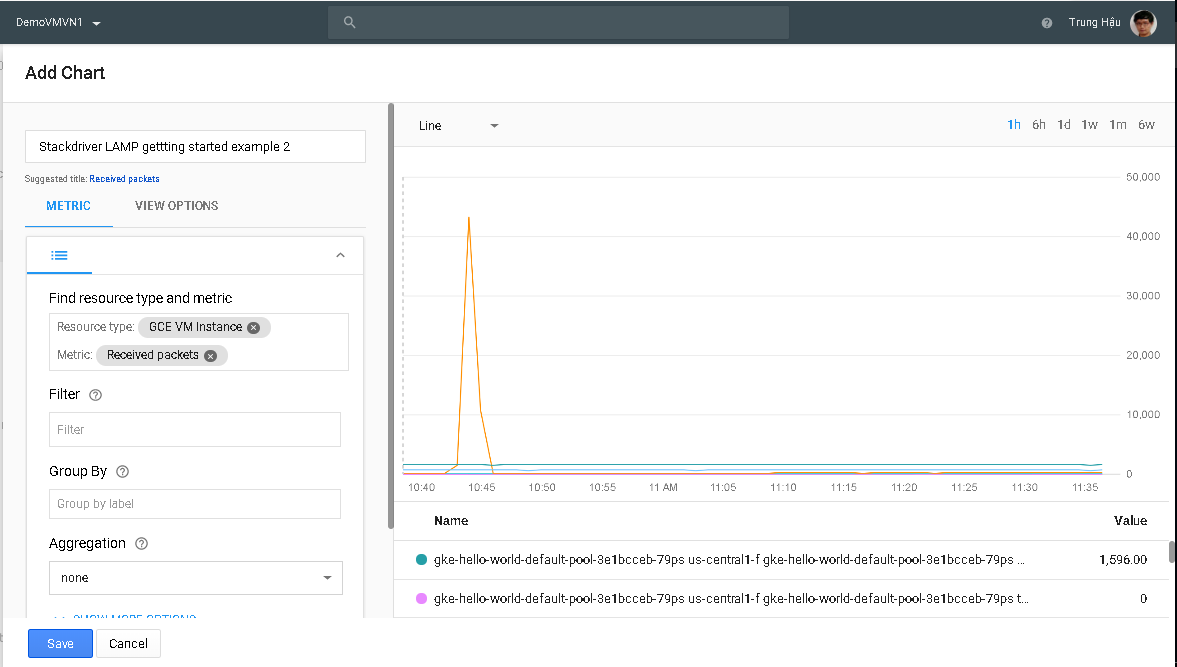Image resolution: width=1177 pixels, height=667 pixels.
Task: Click the search magnifier icon
Action: 349,22
